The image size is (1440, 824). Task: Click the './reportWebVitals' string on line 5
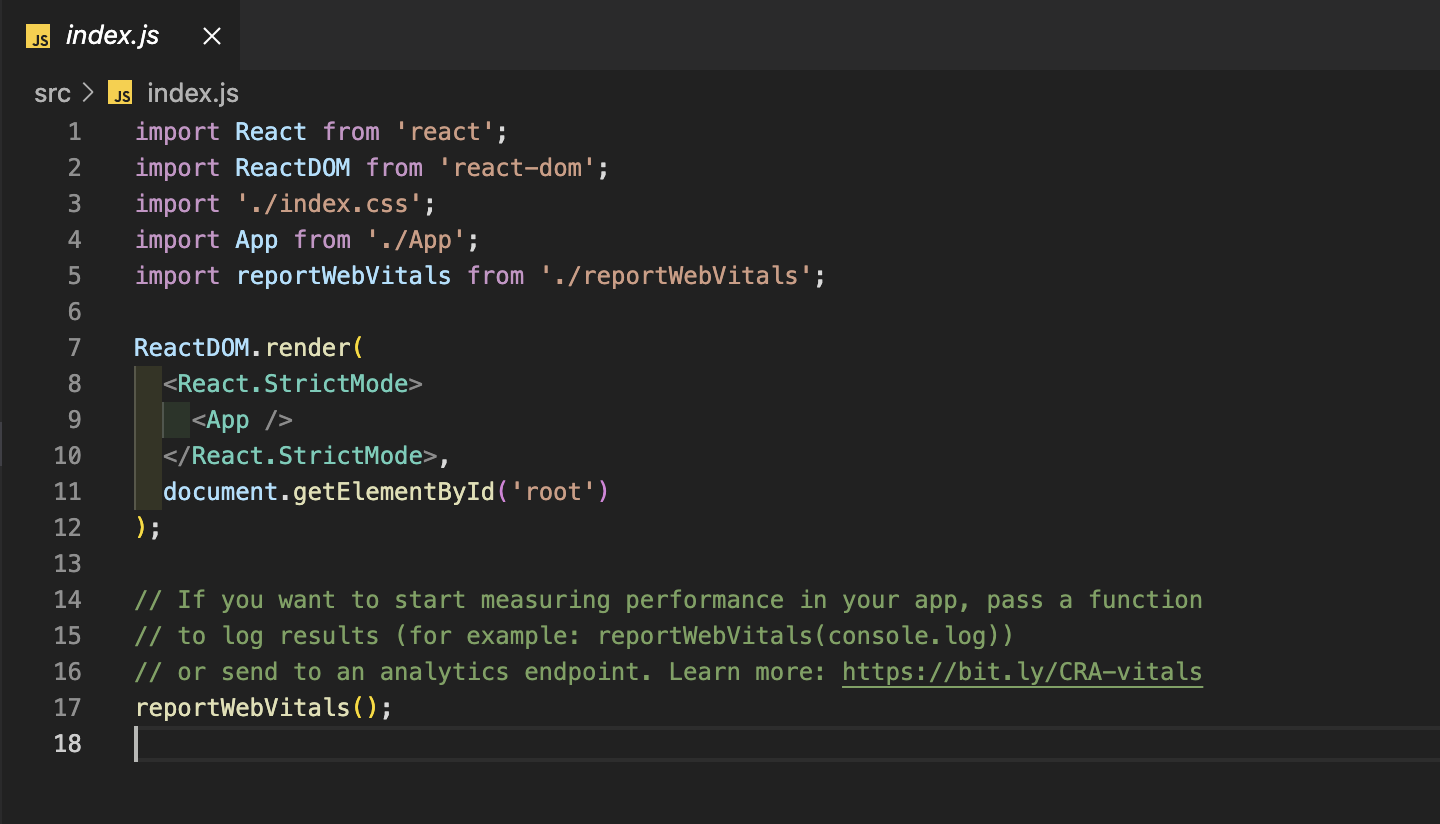(676, 276)
